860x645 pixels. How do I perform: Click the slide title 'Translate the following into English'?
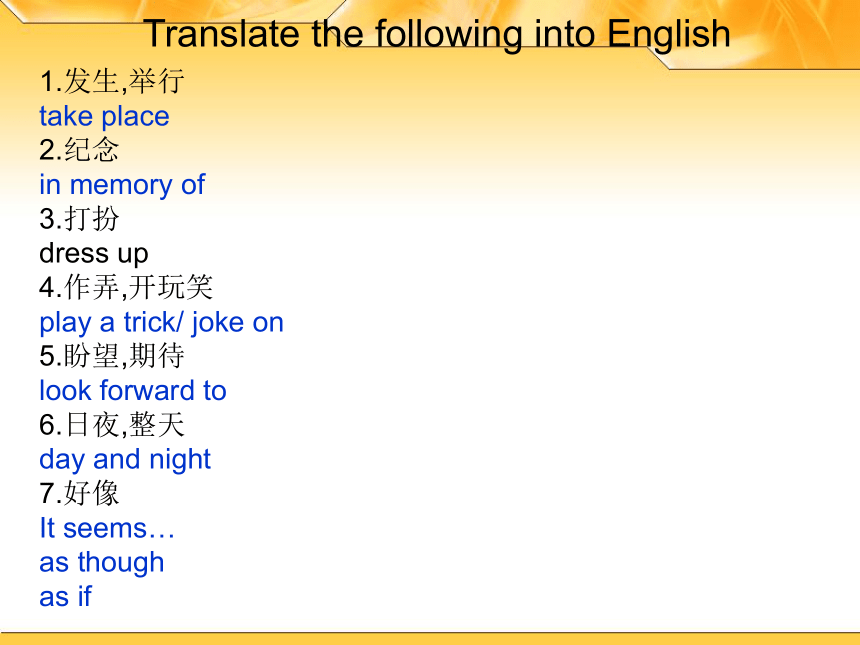tap(437, 34)
